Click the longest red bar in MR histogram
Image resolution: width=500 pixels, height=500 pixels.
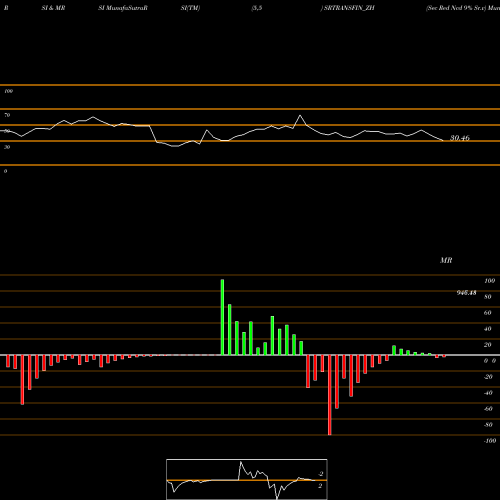coord(330,395)
